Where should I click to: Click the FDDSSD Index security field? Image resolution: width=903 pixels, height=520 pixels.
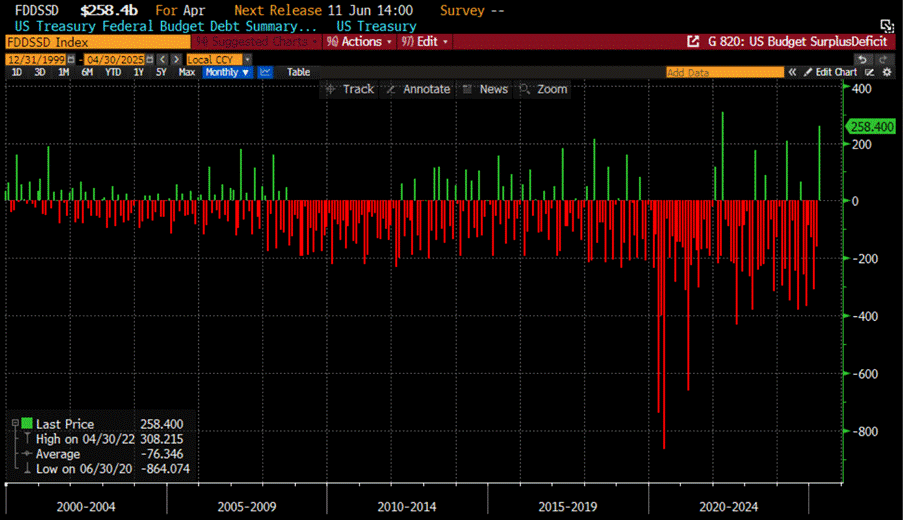pyautogui.click(x=97, y=42)
